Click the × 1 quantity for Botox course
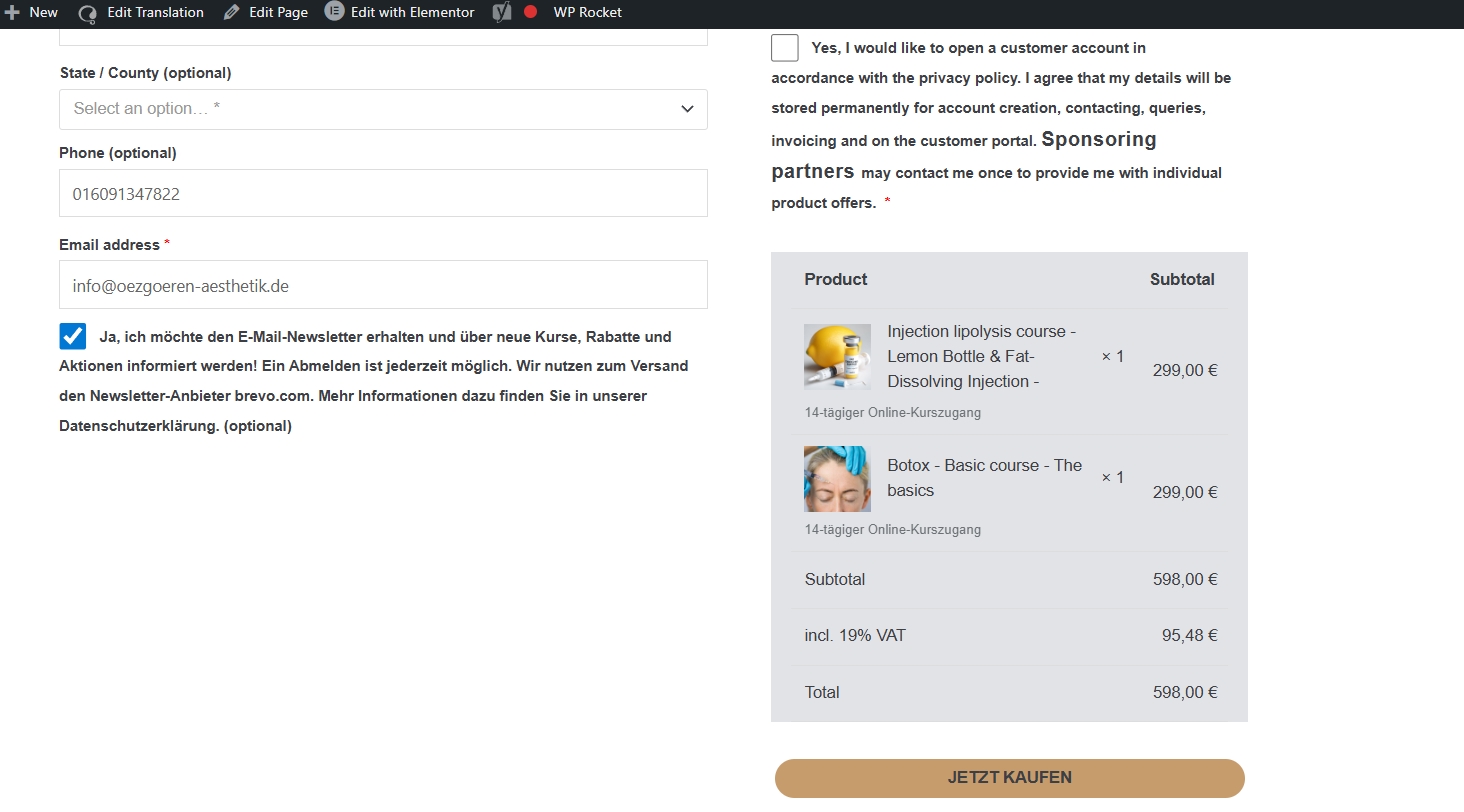Screen dimensions: 1464x812 [1112, 478]
